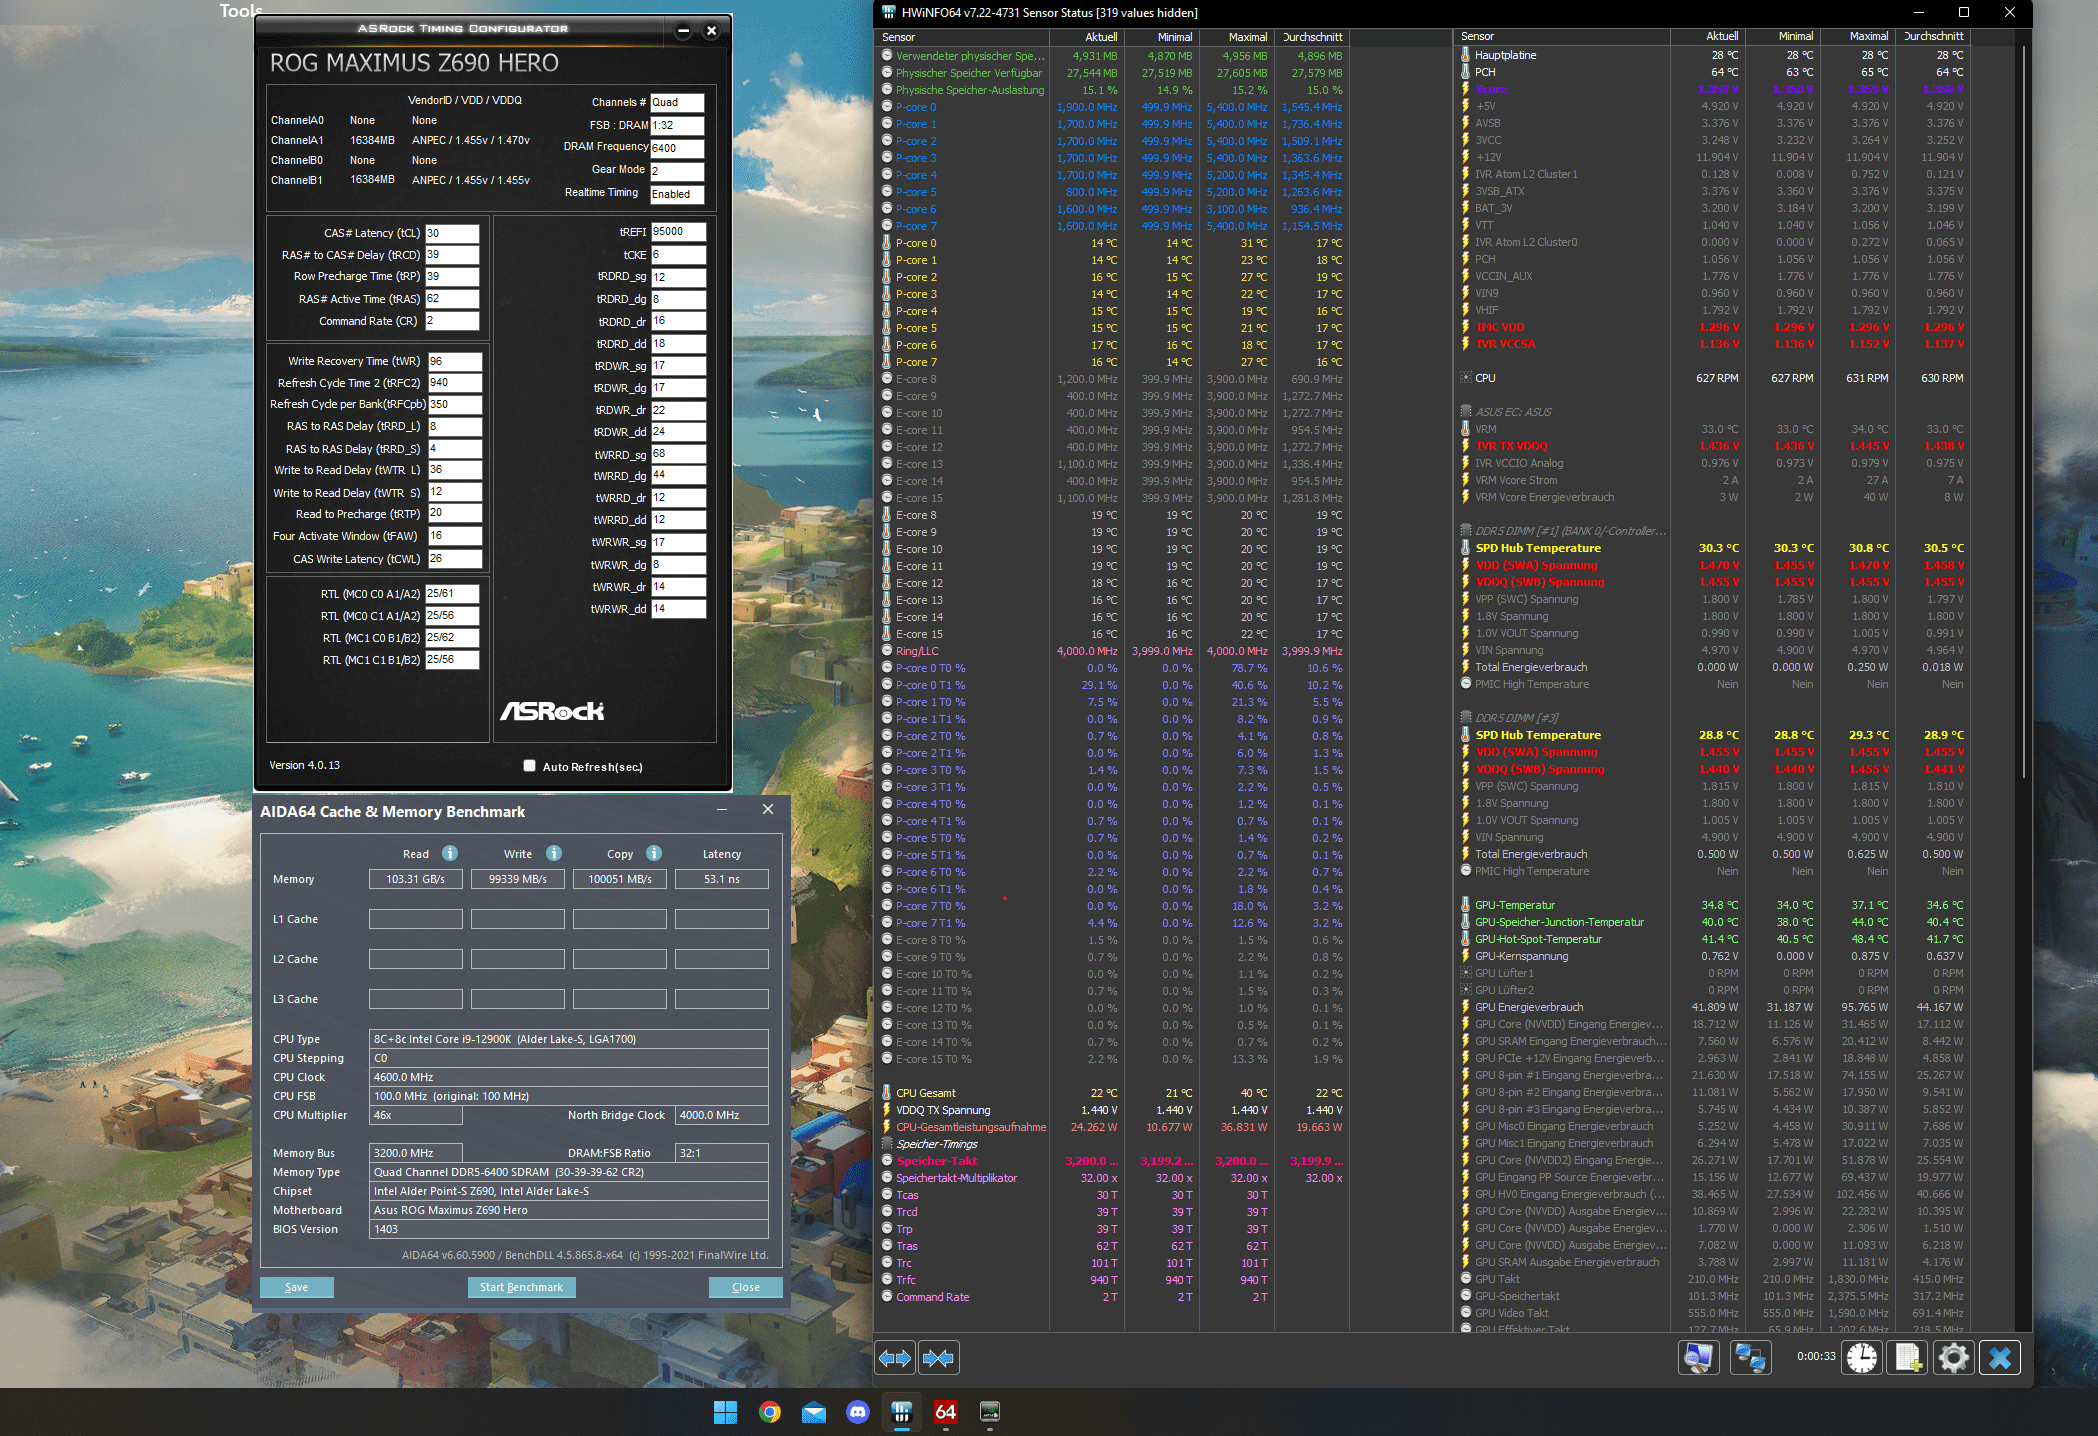The image size is (2098, 1436).
Task: Click left pane Maximal column header
Action: coord(1236,37)
